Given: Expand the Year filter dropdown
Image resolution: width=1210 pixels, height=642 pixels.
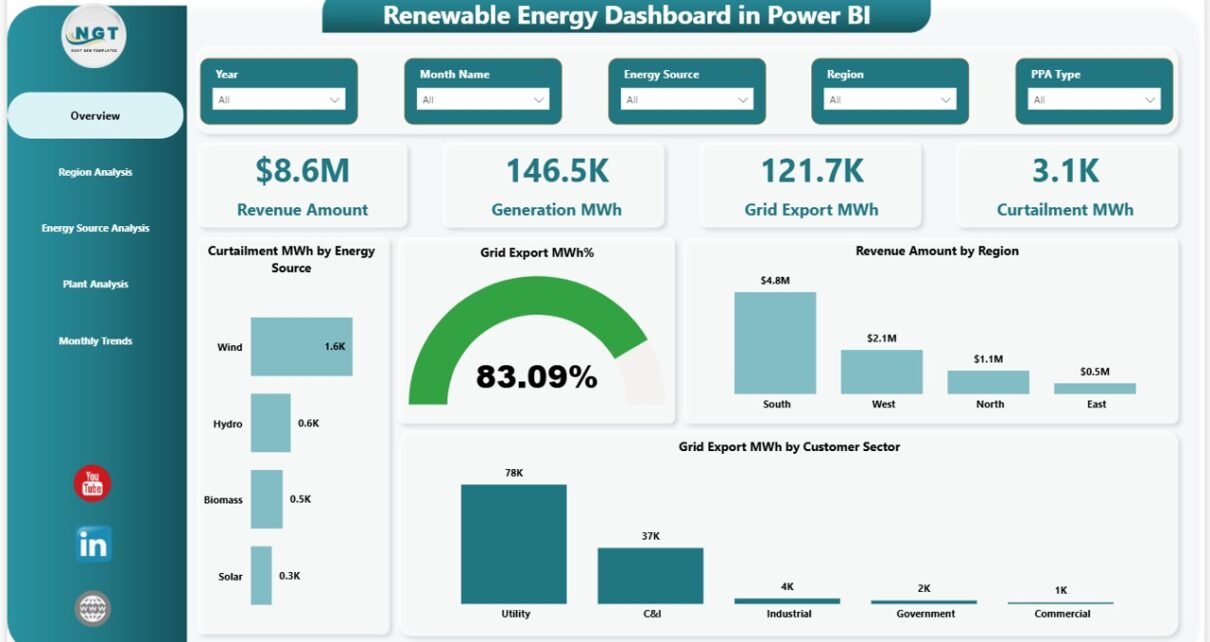Looking at the screenshot, I should [279, 99].
